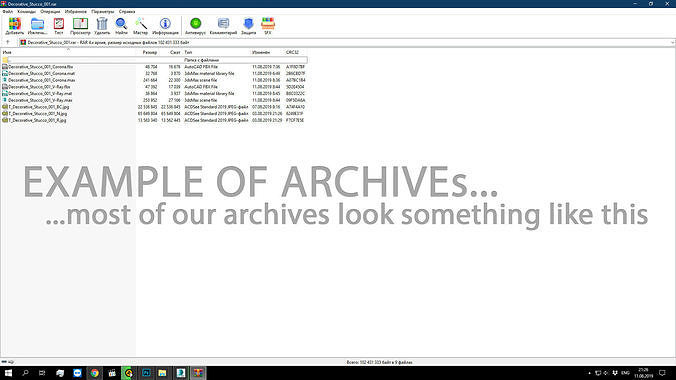Expand the archive path address dropdown
676x380 pixels.
(x=673, y=43)
